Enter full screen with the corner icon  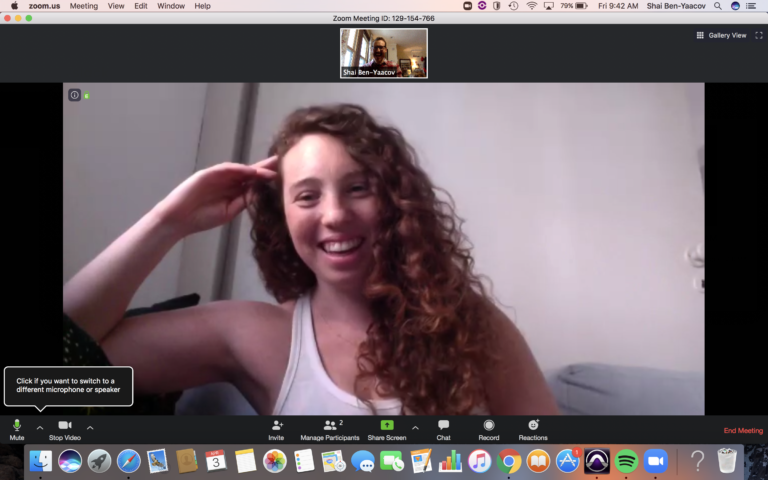759,35
